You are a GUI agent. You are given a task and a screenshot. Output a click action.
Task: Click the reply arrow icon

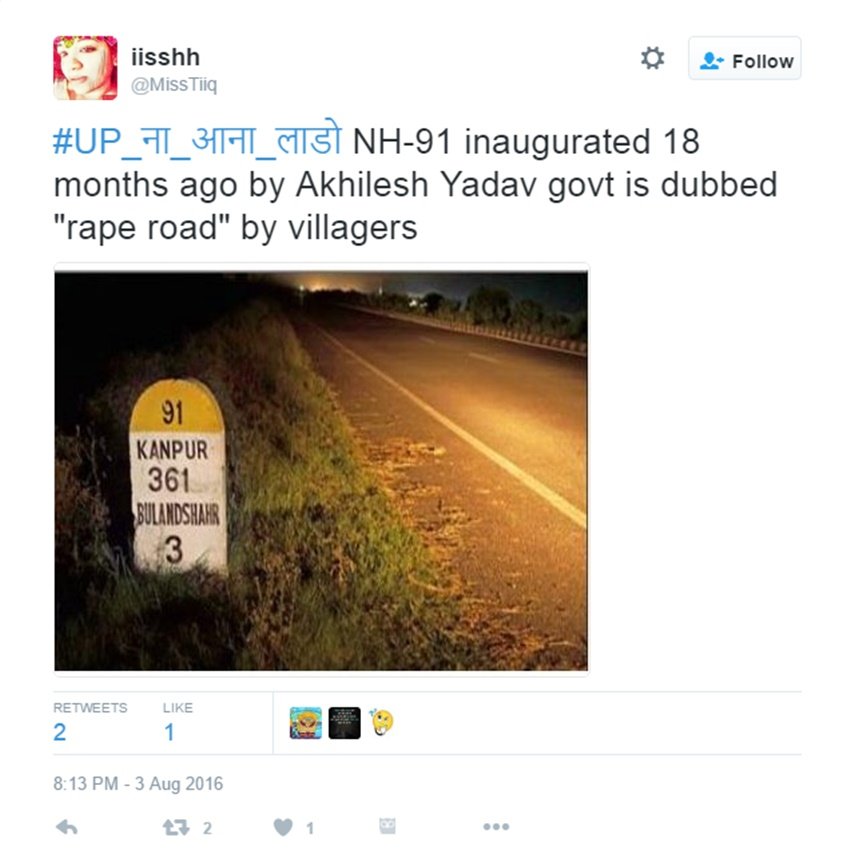click(x=67, y=827)
